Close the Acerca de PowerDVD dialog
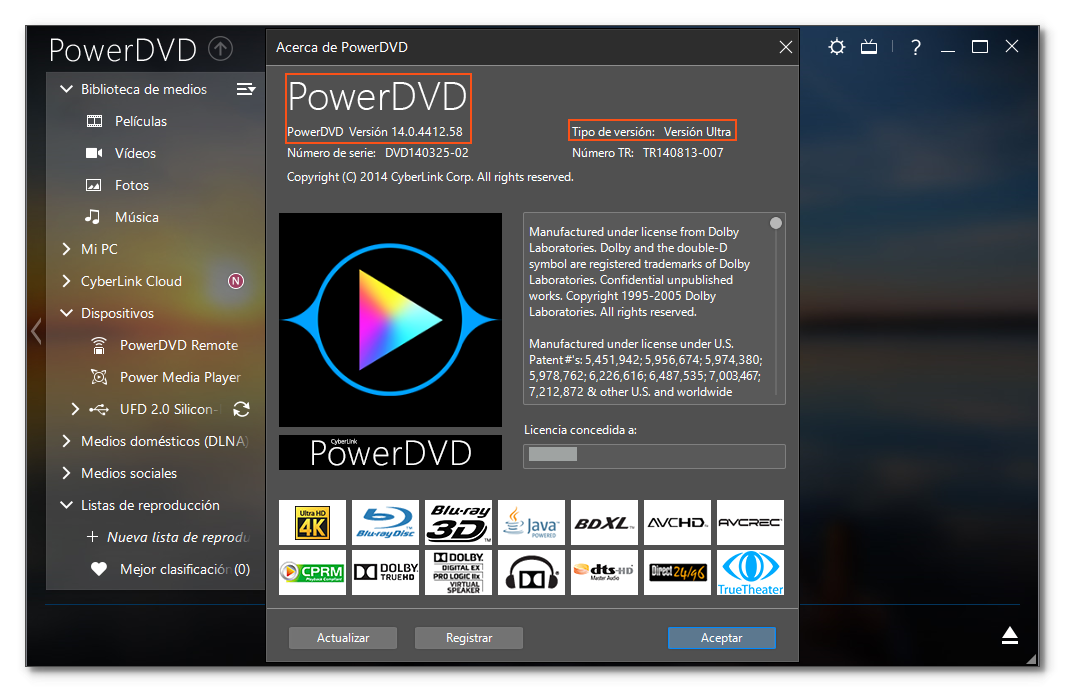This screenshot has width=1065, height=692. (x=785, y=47)
